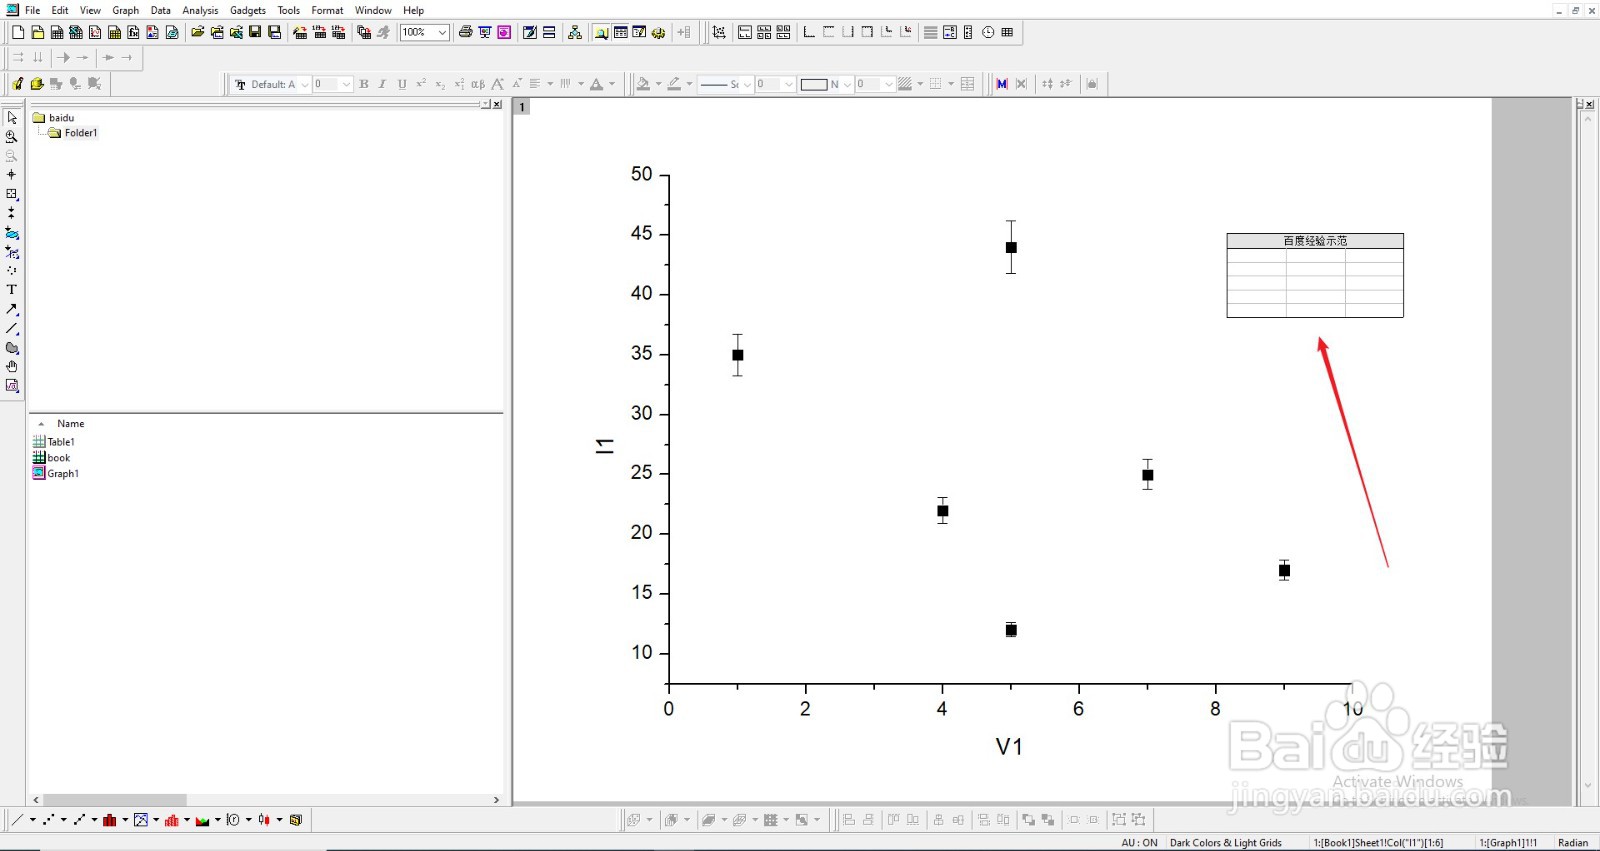Image resolution: width=1600 pixels, height=851 pixels.
Task: Click the Line plot icon
Action: click(17, 820)
